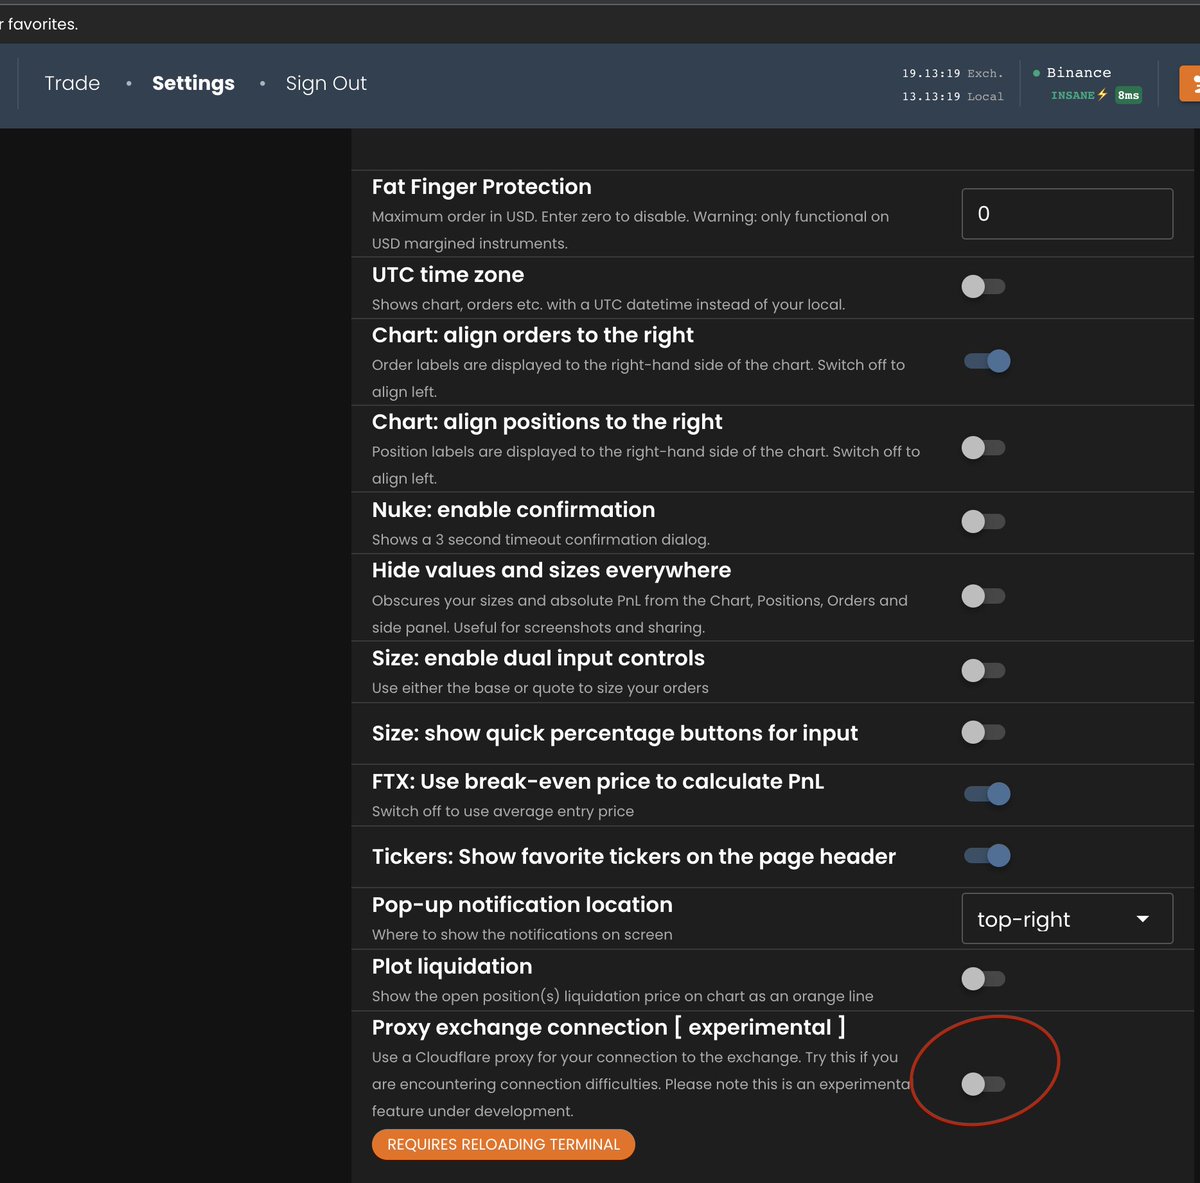Click the 8ms latency badge
The height and width of the screenshot is (1183, 1200).
(1128, 95)
